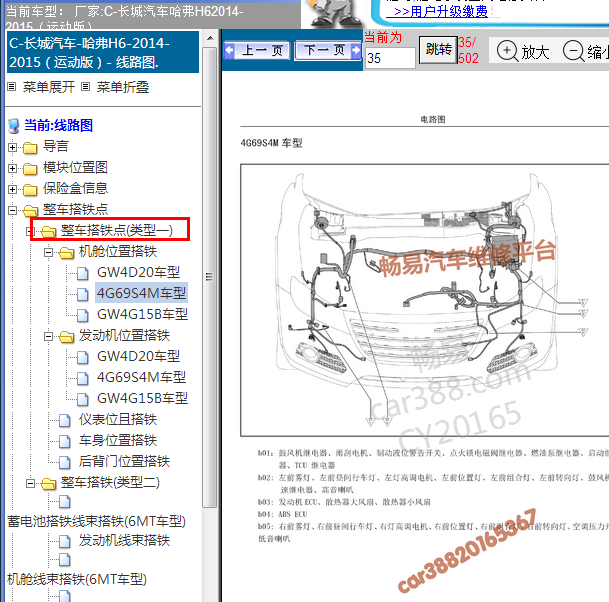
Task: Click the 导言 folder icon
Action: (x=30, y=148)
